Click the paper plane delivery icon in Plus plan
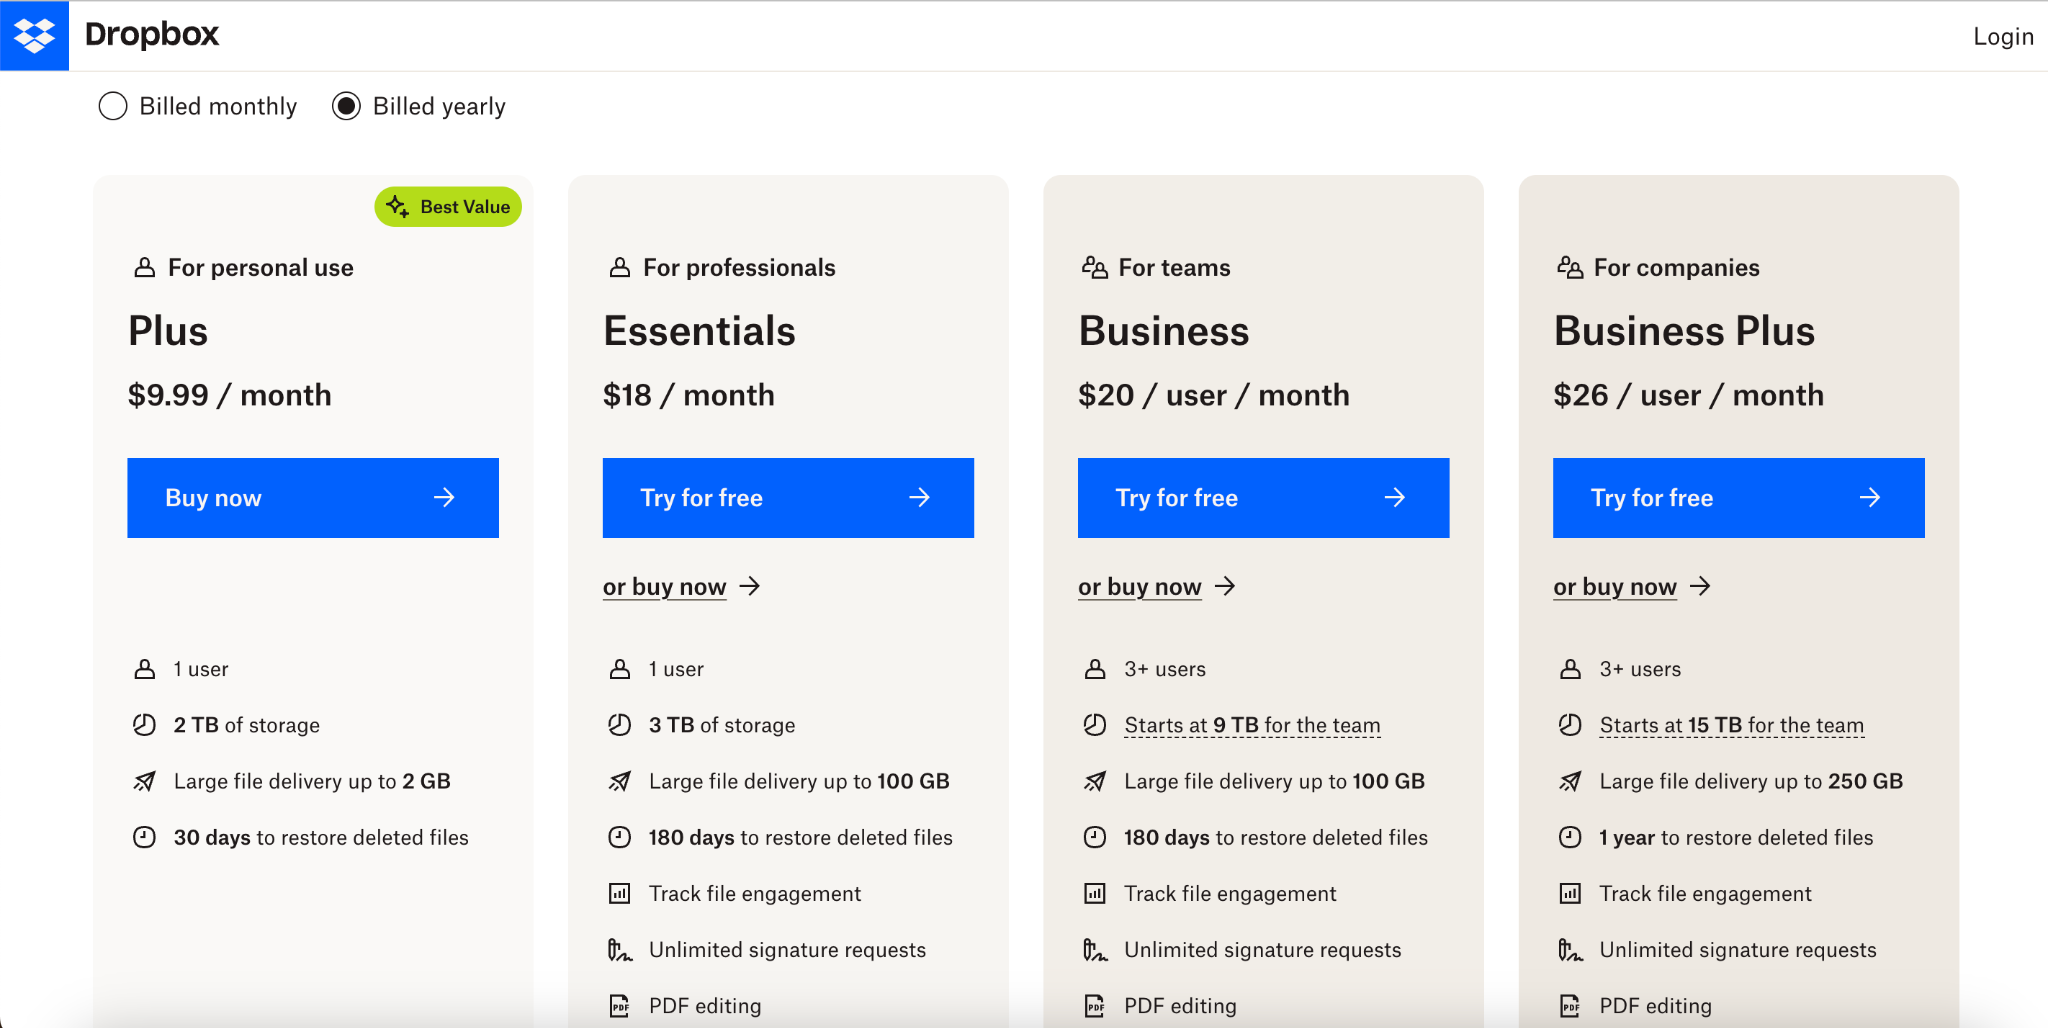2048x1028 pixels. click(146, 781)
